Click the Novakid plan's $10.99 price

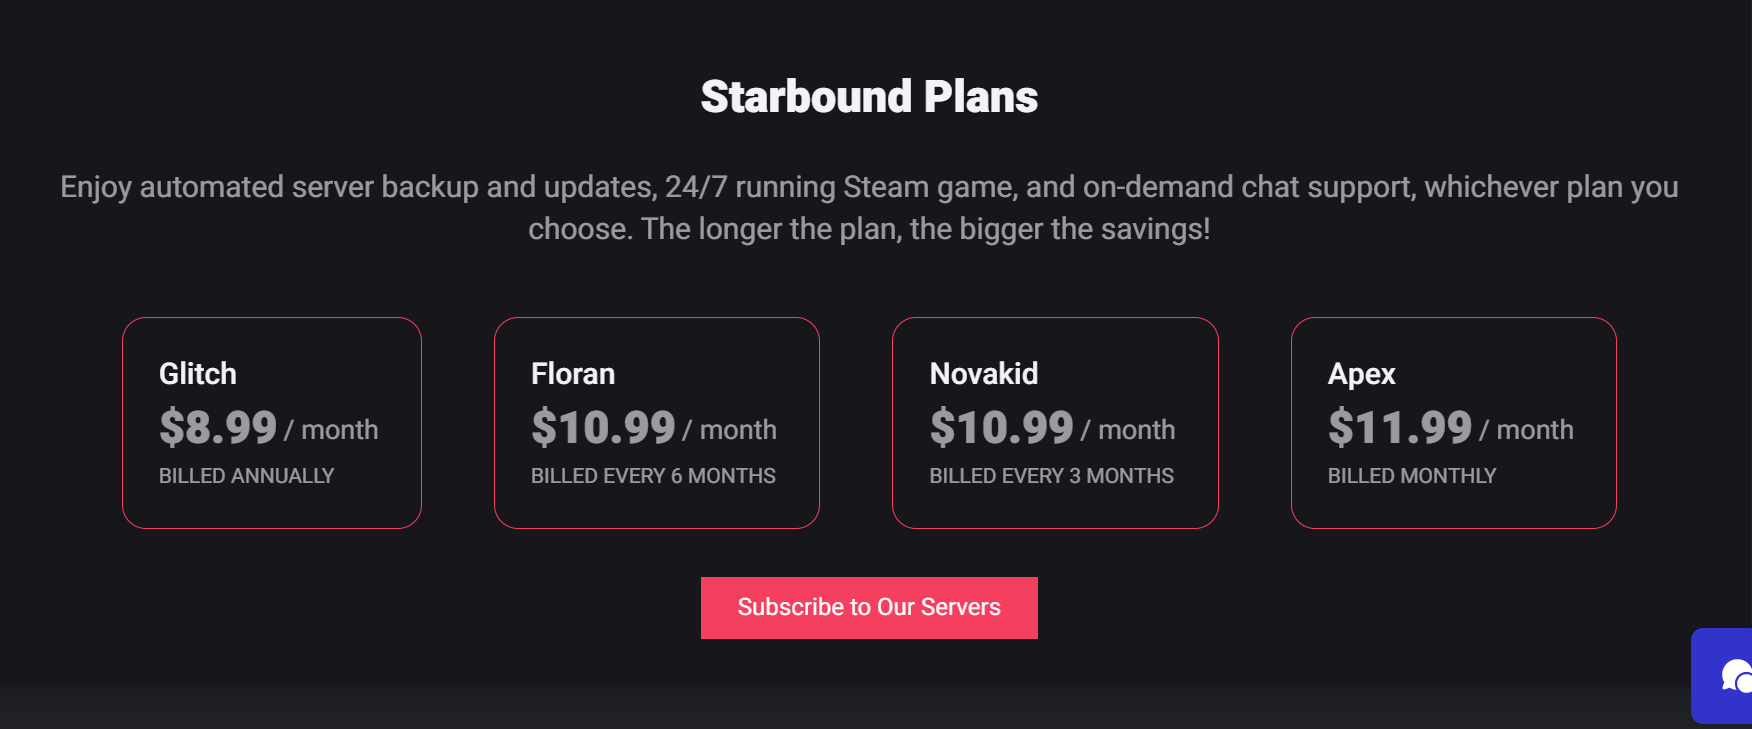tap(1001, 428)
